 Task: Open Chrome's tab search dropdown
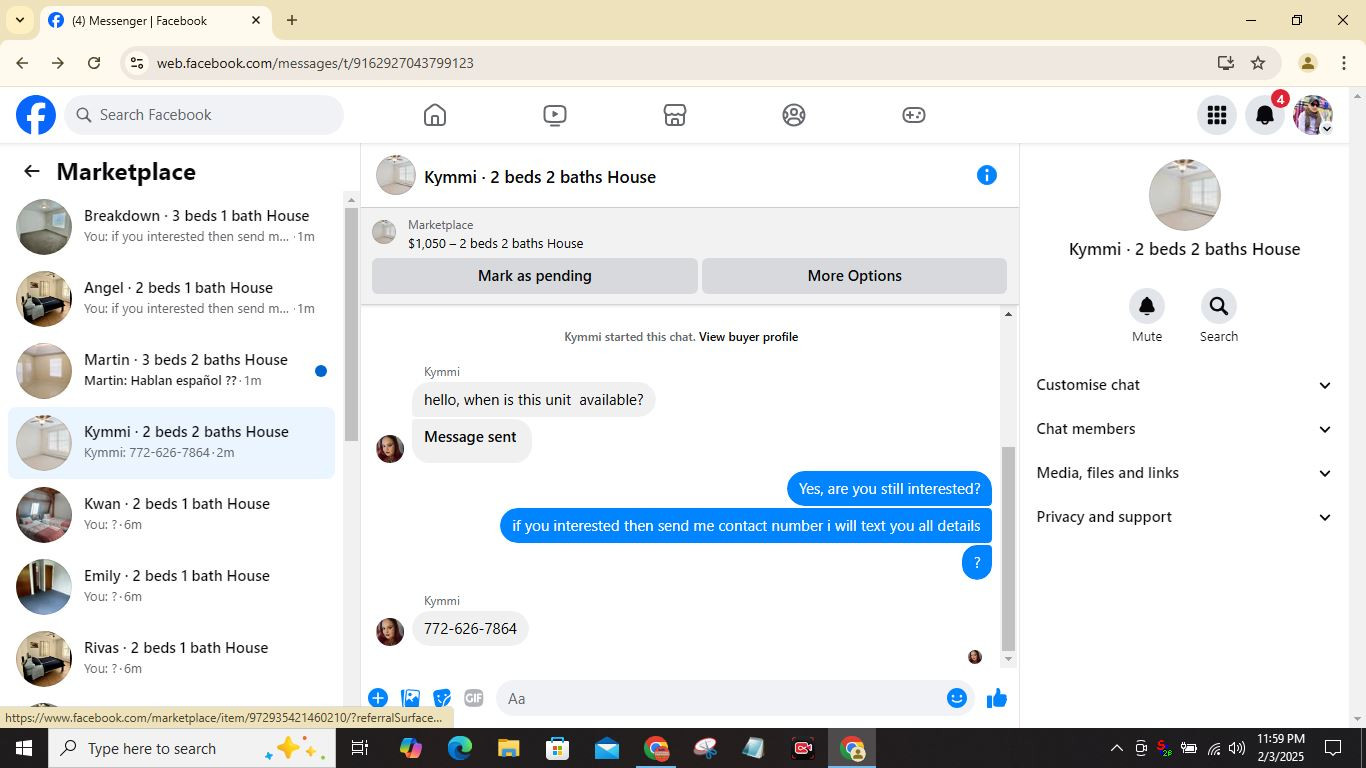[19, 20]
